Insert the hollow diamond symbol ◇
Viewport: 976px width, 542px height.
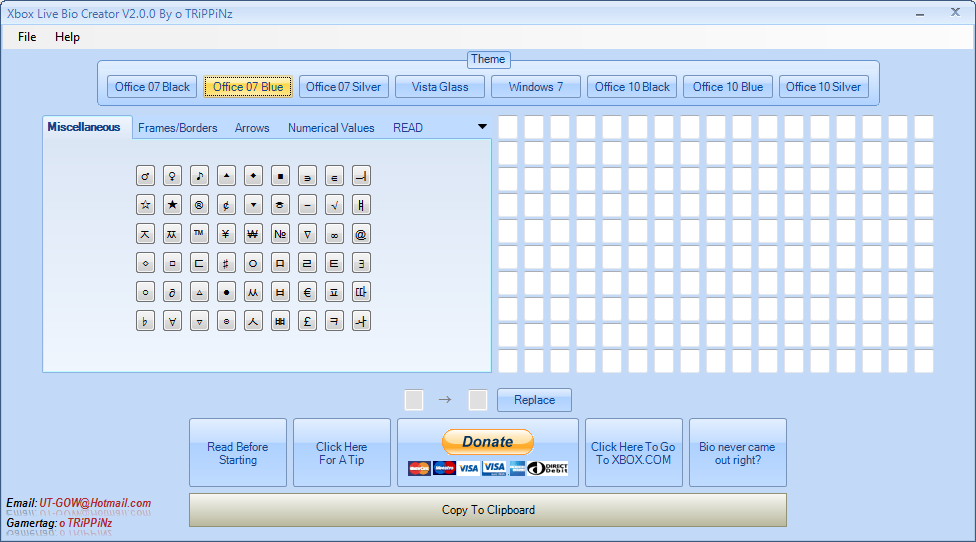[145, 263]
